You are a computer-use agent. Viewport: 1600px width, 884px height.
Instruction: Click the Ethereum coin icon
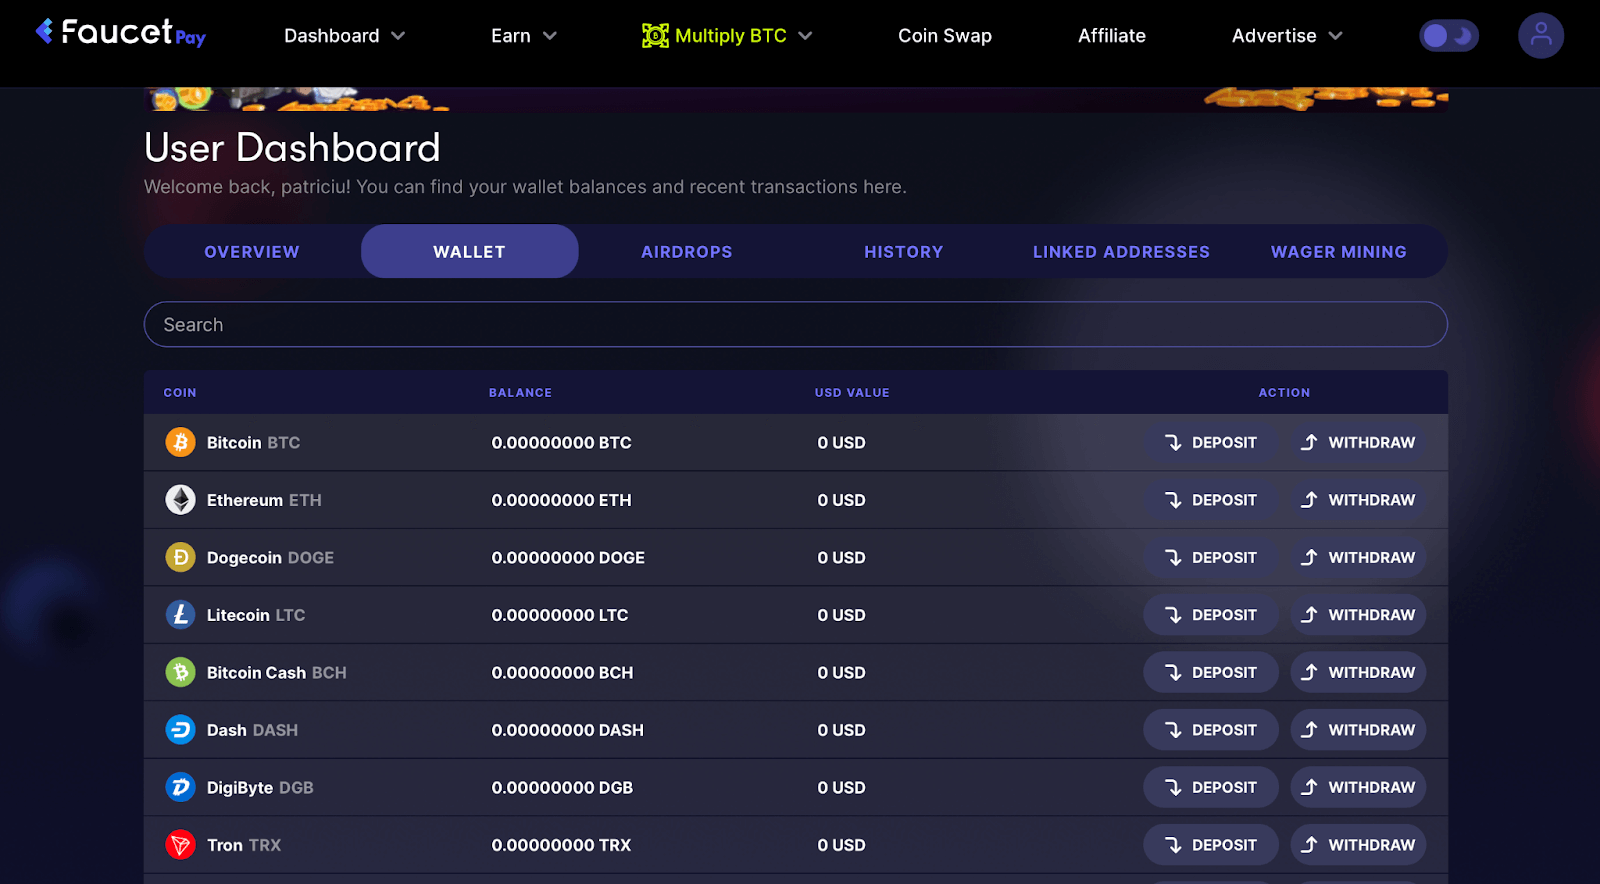coord(180,500)
